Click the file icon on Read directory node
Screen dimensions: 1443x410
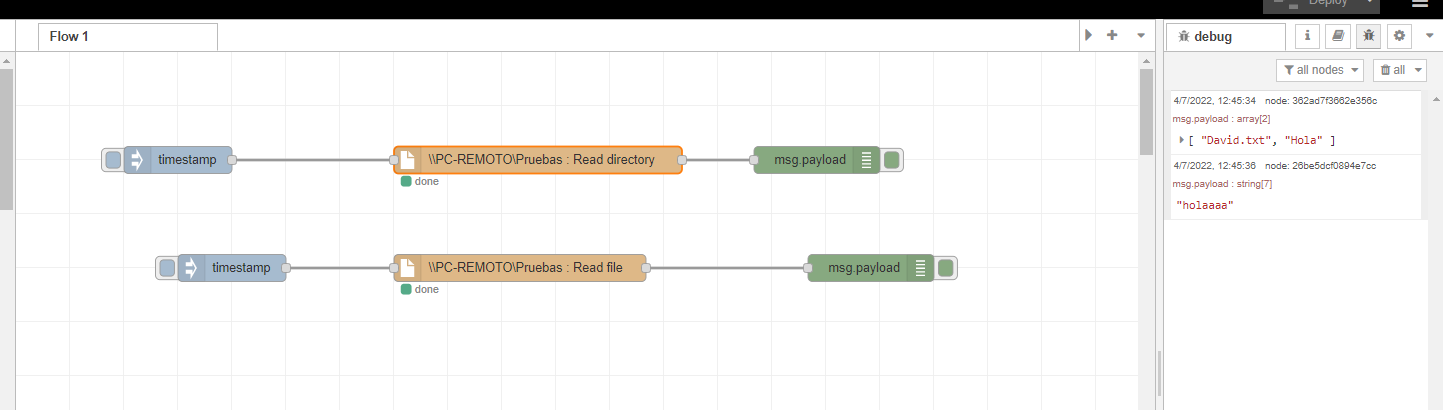coord(407,160)
